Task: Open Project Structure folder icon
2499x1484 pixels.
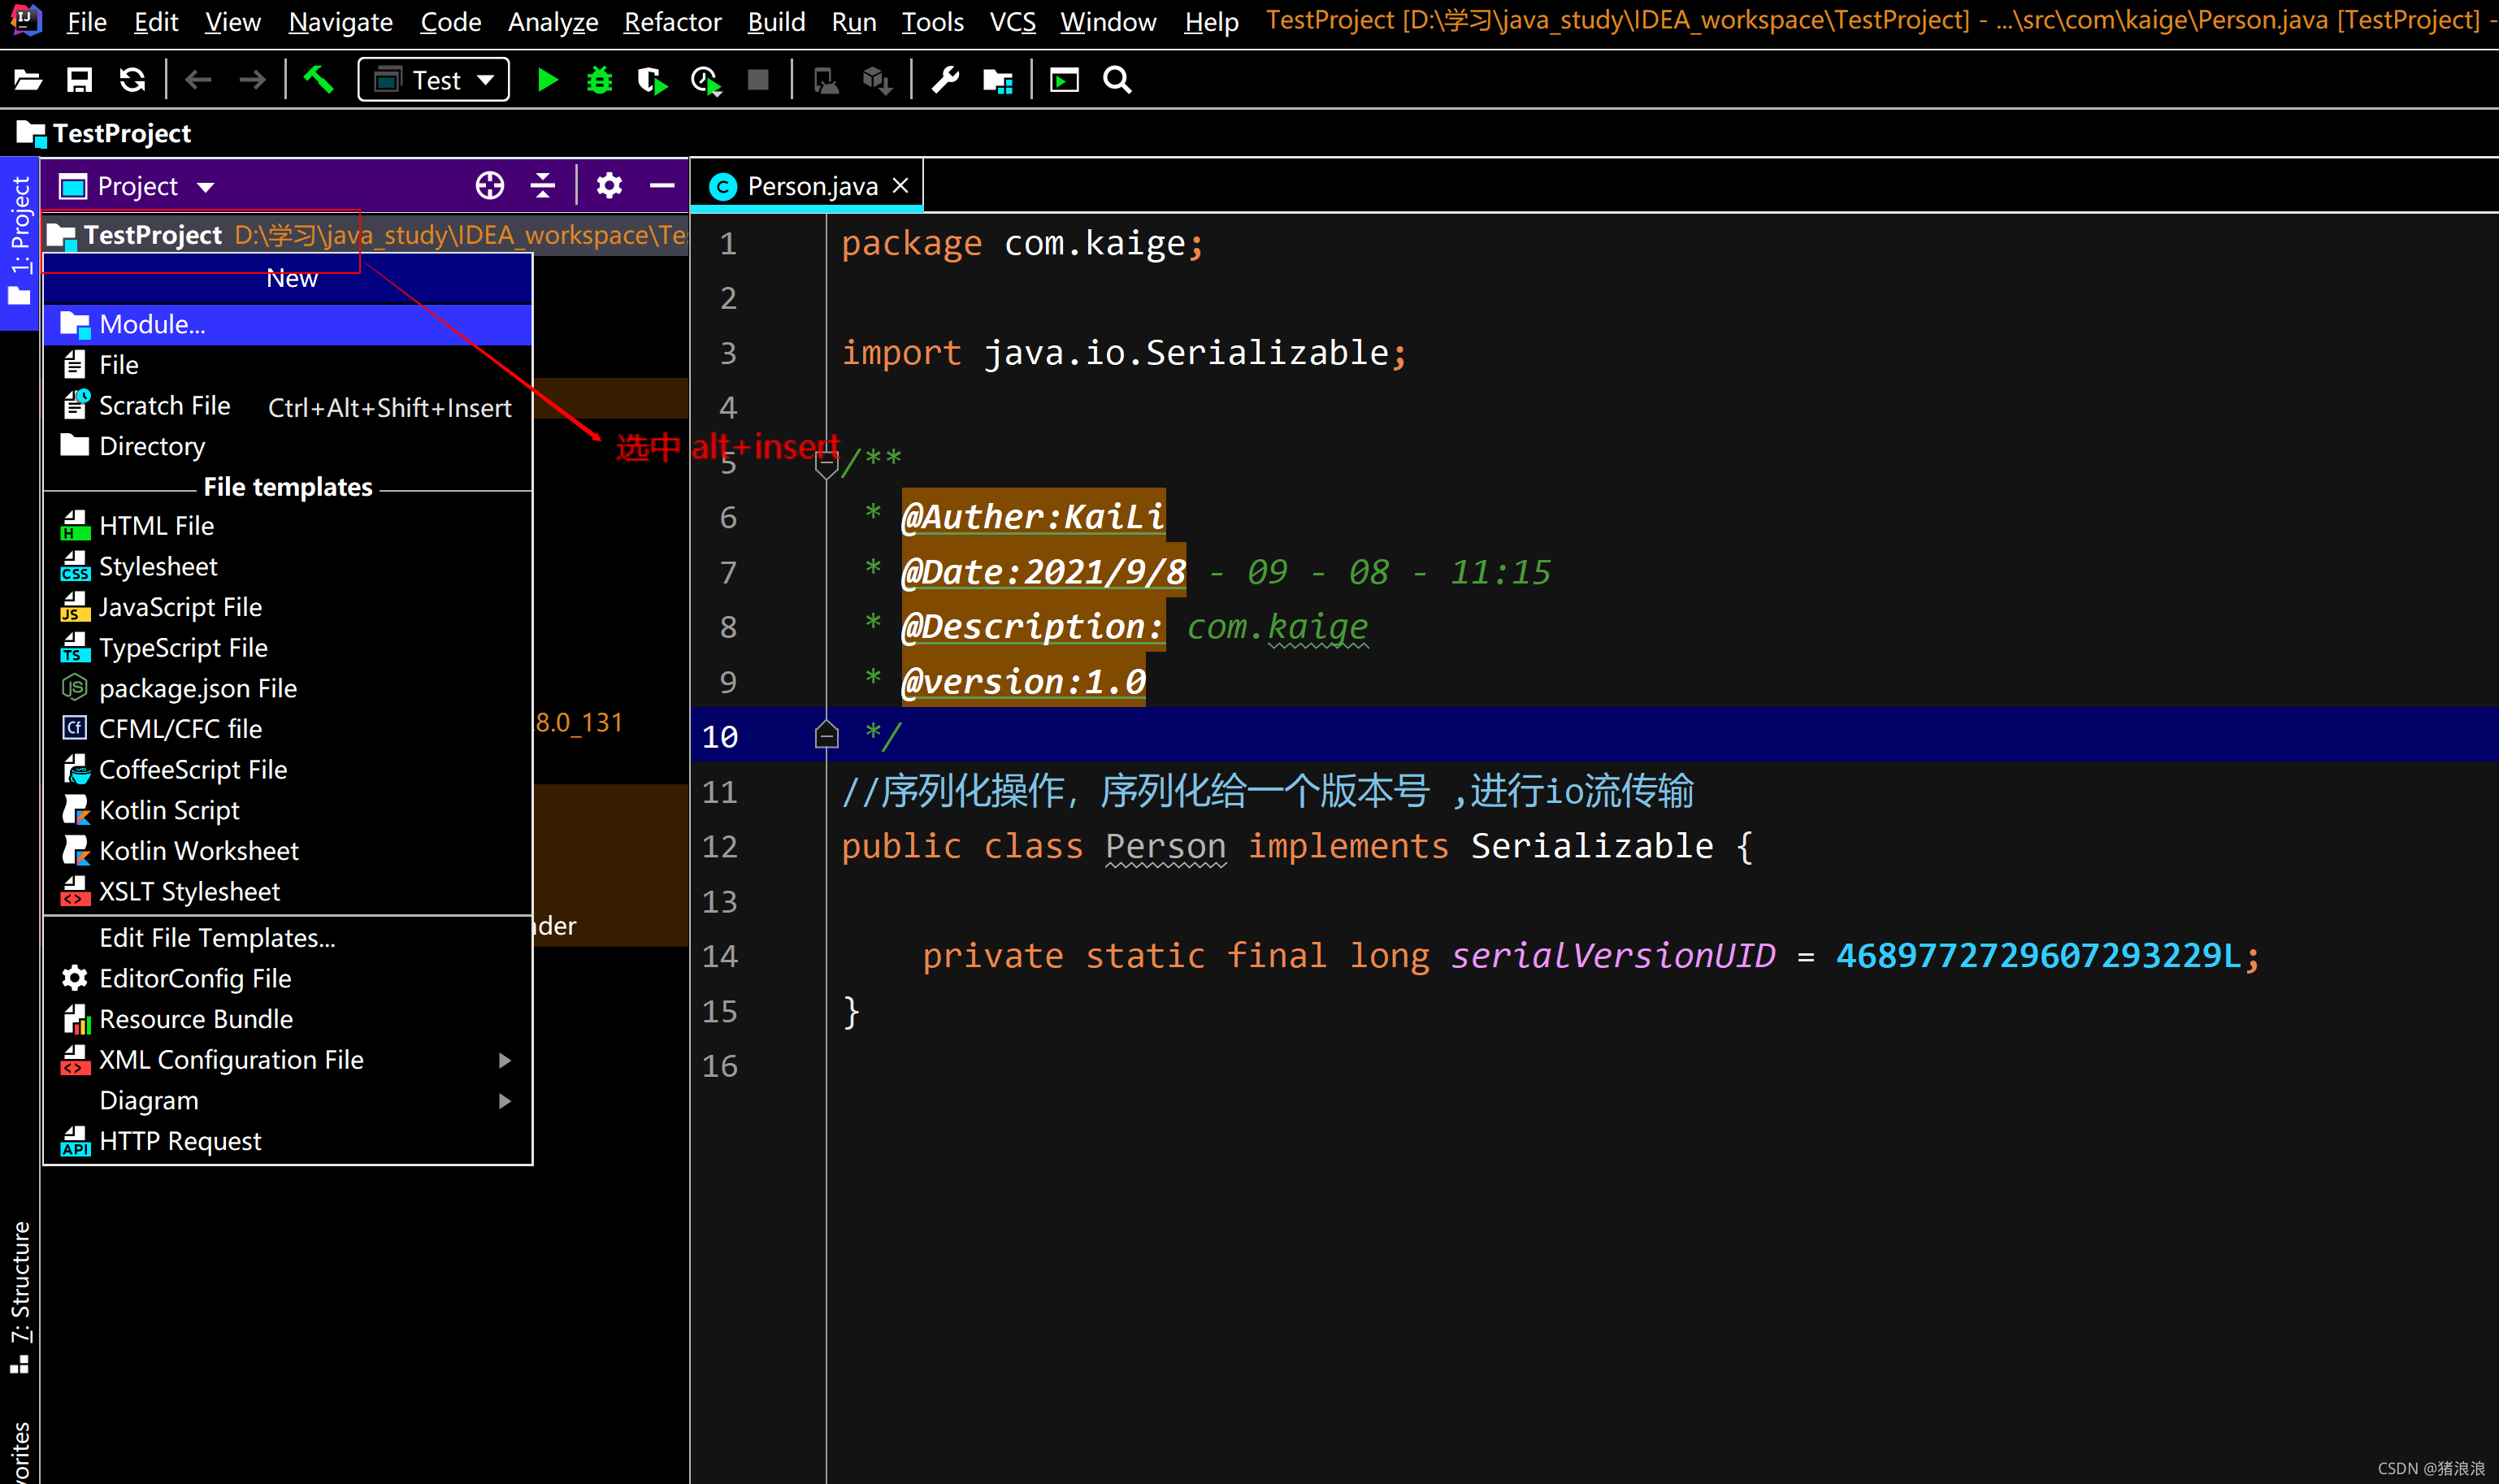Action: 998,80
